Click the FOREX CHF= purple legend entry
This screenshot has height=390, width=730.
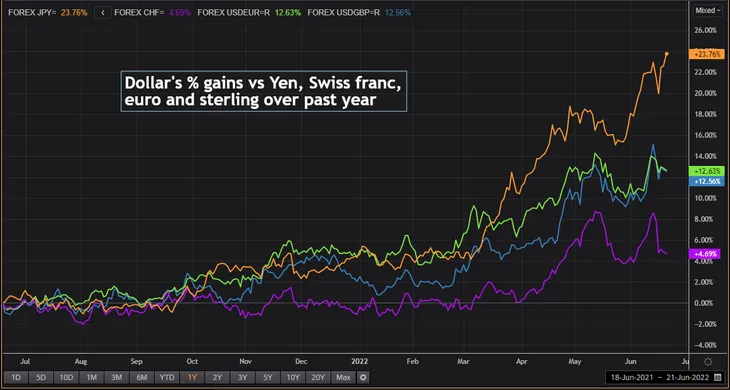153,13
